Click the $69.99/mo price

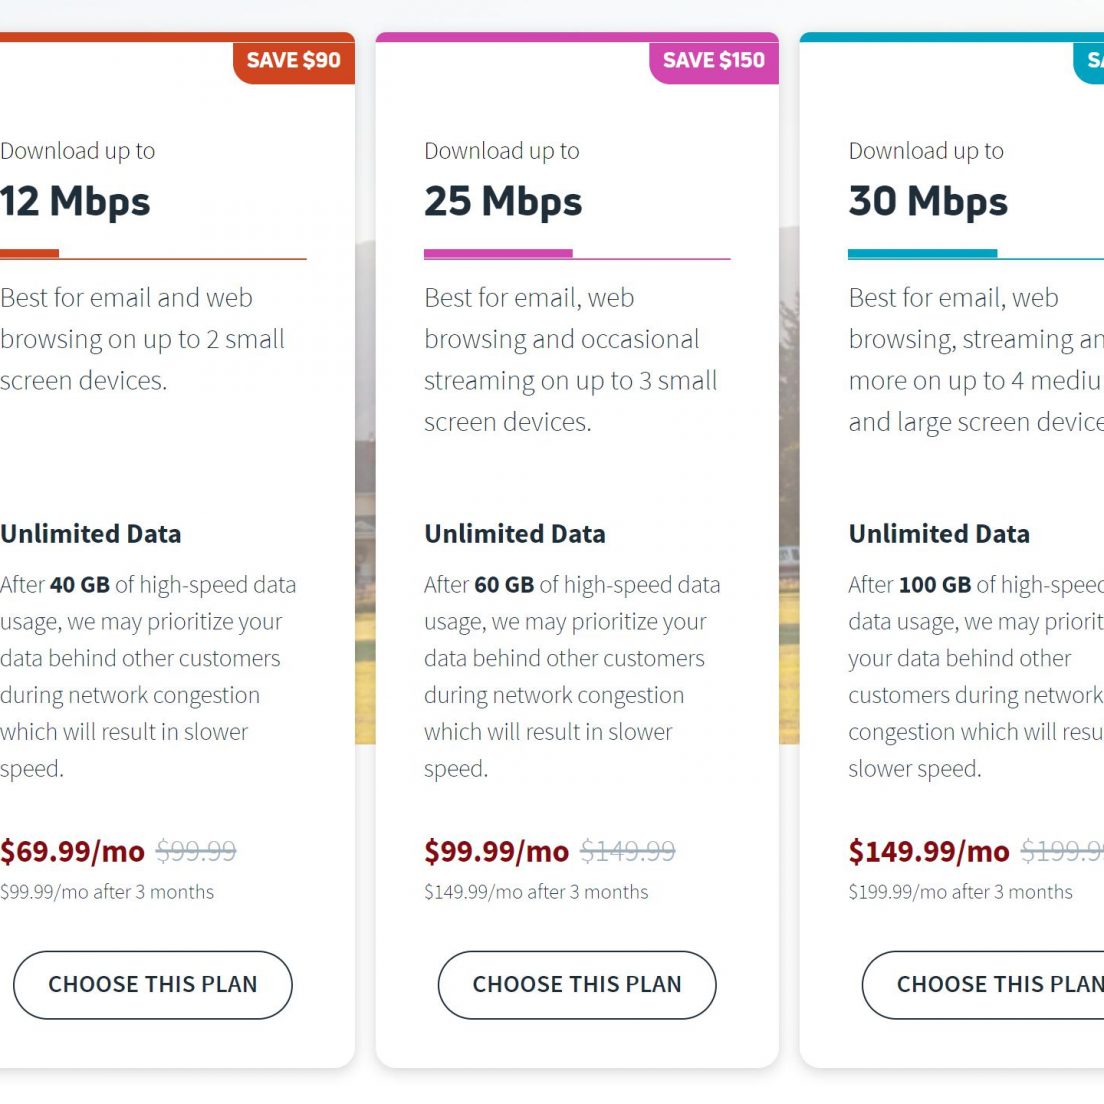pos(73,852)
